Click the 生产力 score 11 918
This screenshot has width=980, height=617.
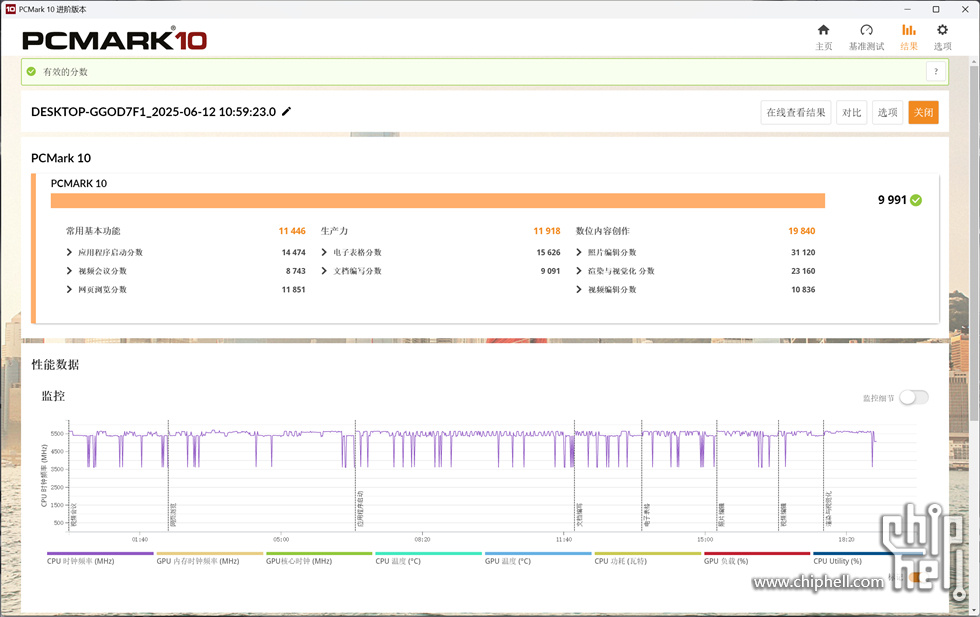547,231
